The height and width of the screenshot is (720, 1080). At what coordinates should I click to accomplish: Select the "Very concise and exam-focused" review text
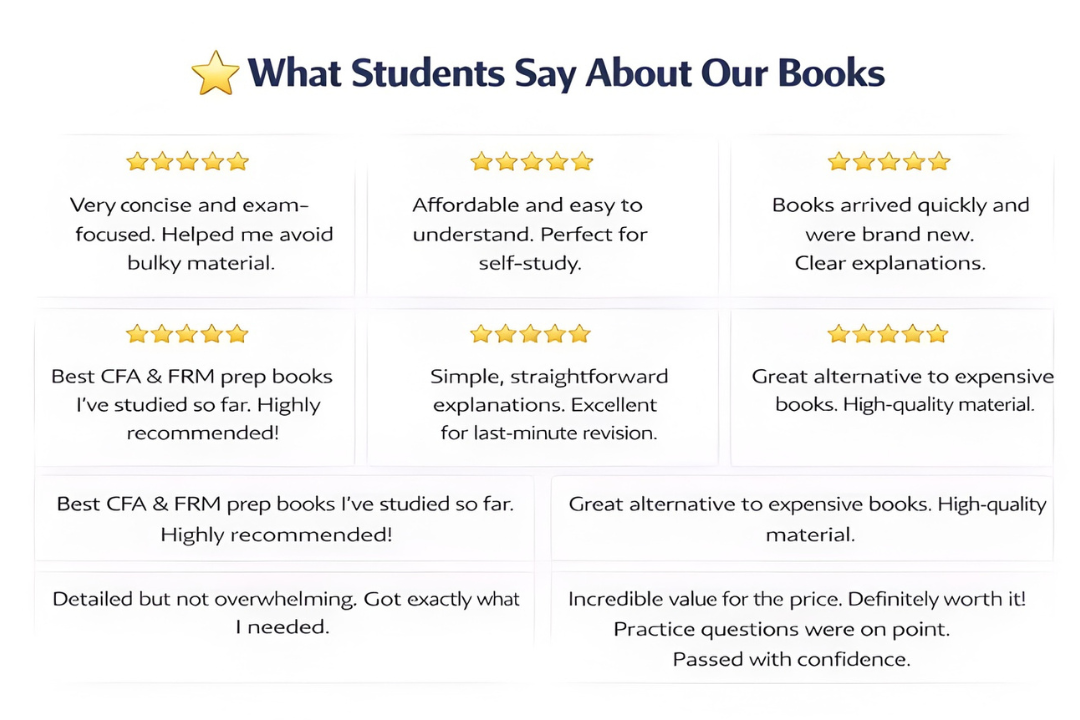click(x=200, y=234)
